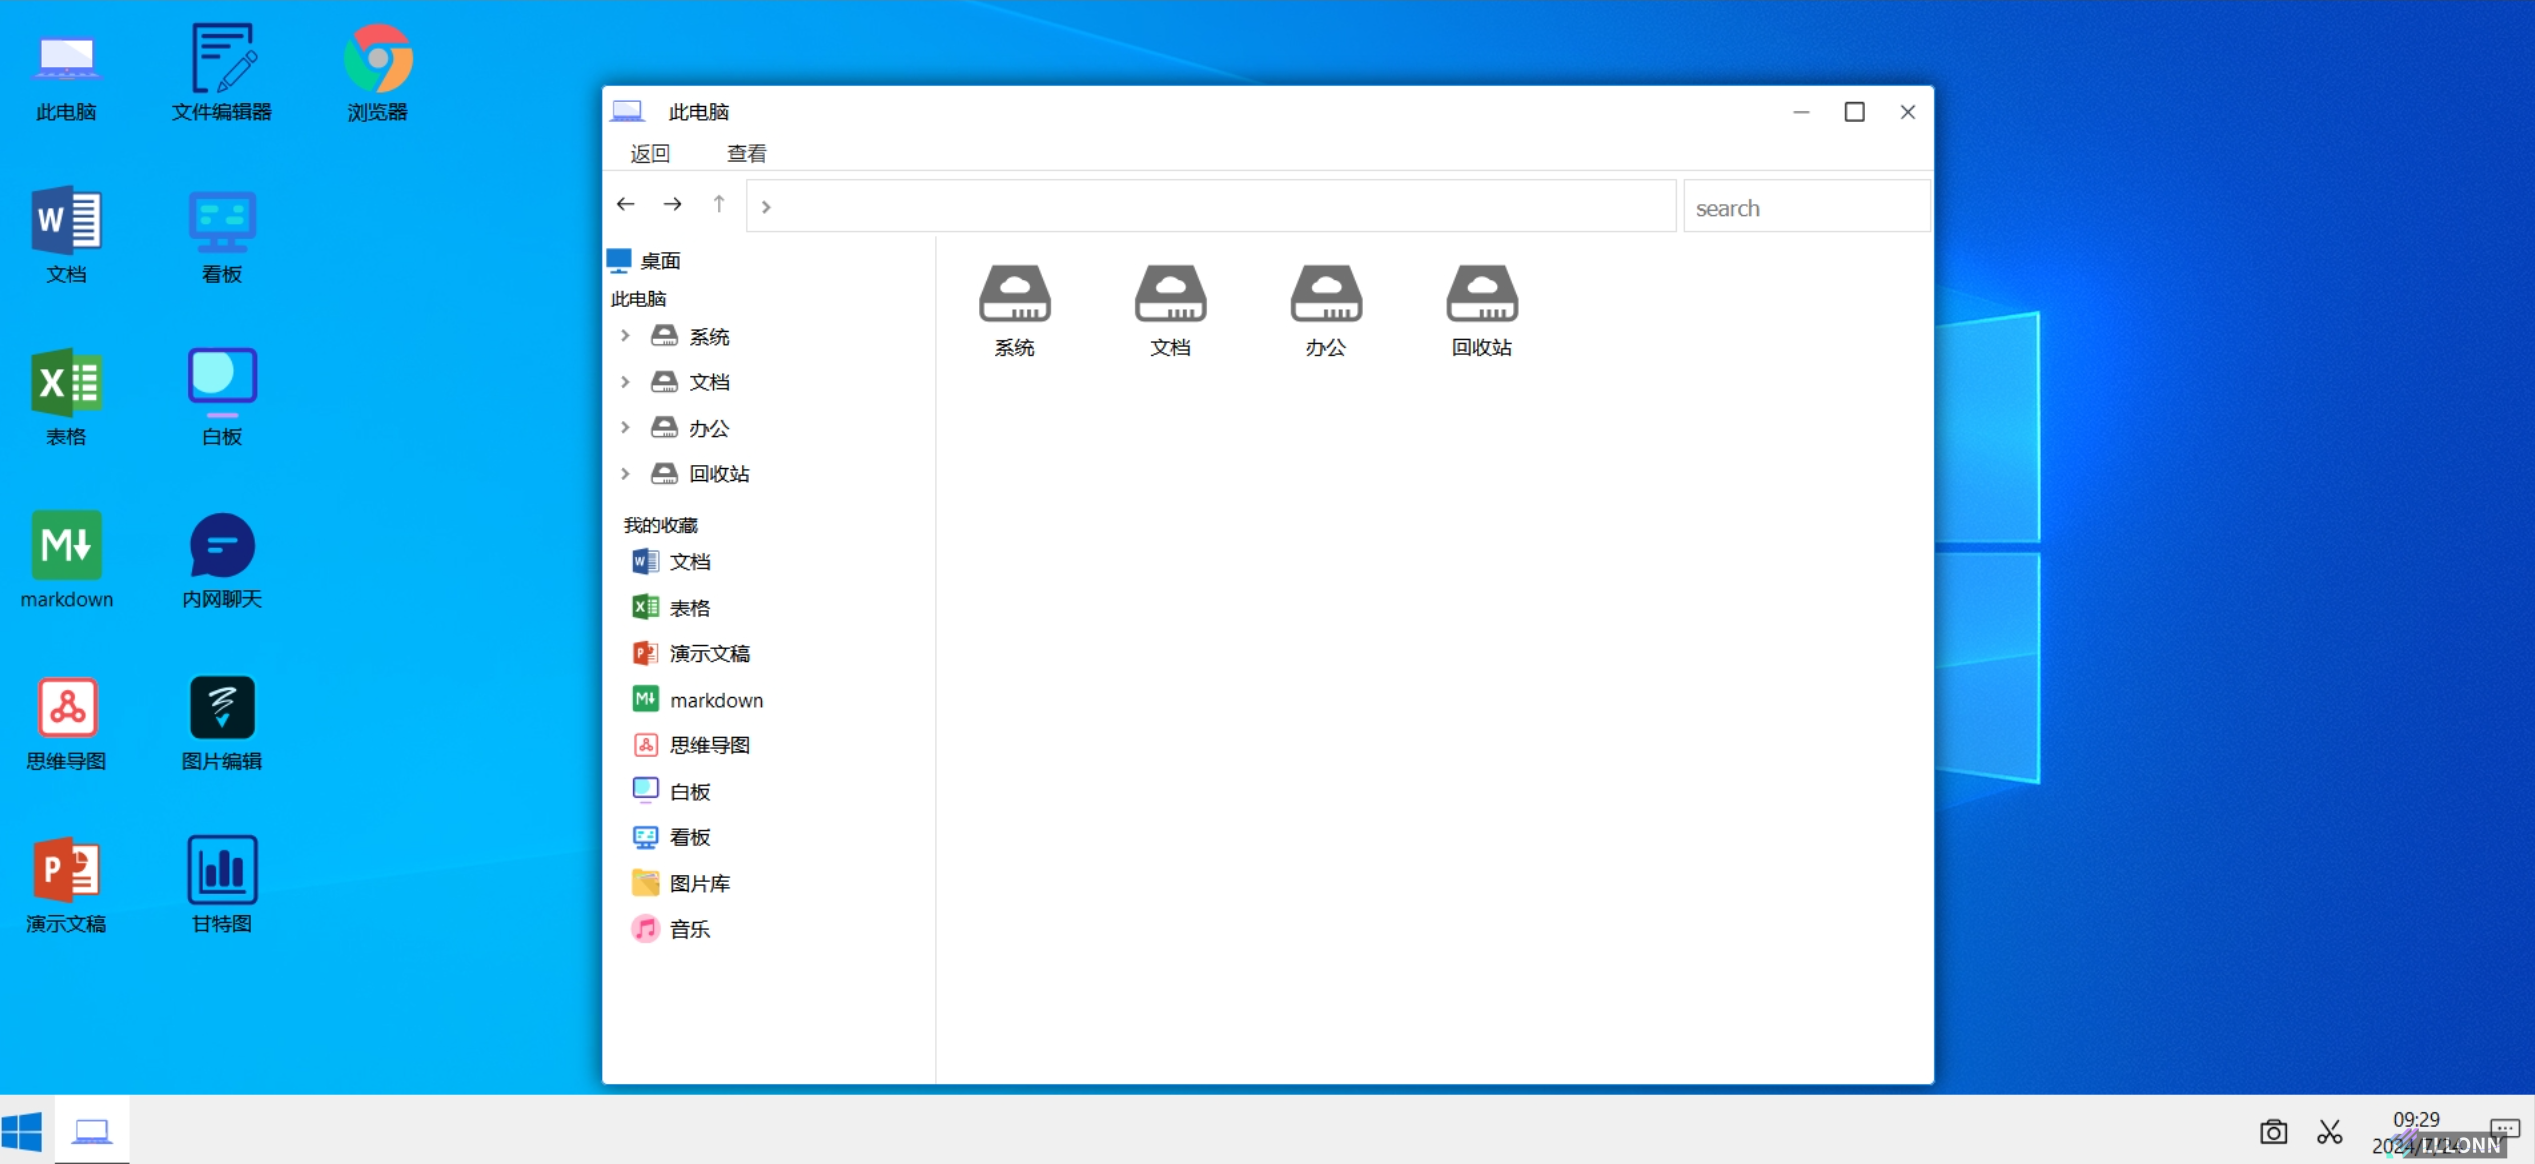Select 办公 drive in sidebar tree
Image resolution: width=2535 pixels, height=1164 pixels.
(690, 428)
